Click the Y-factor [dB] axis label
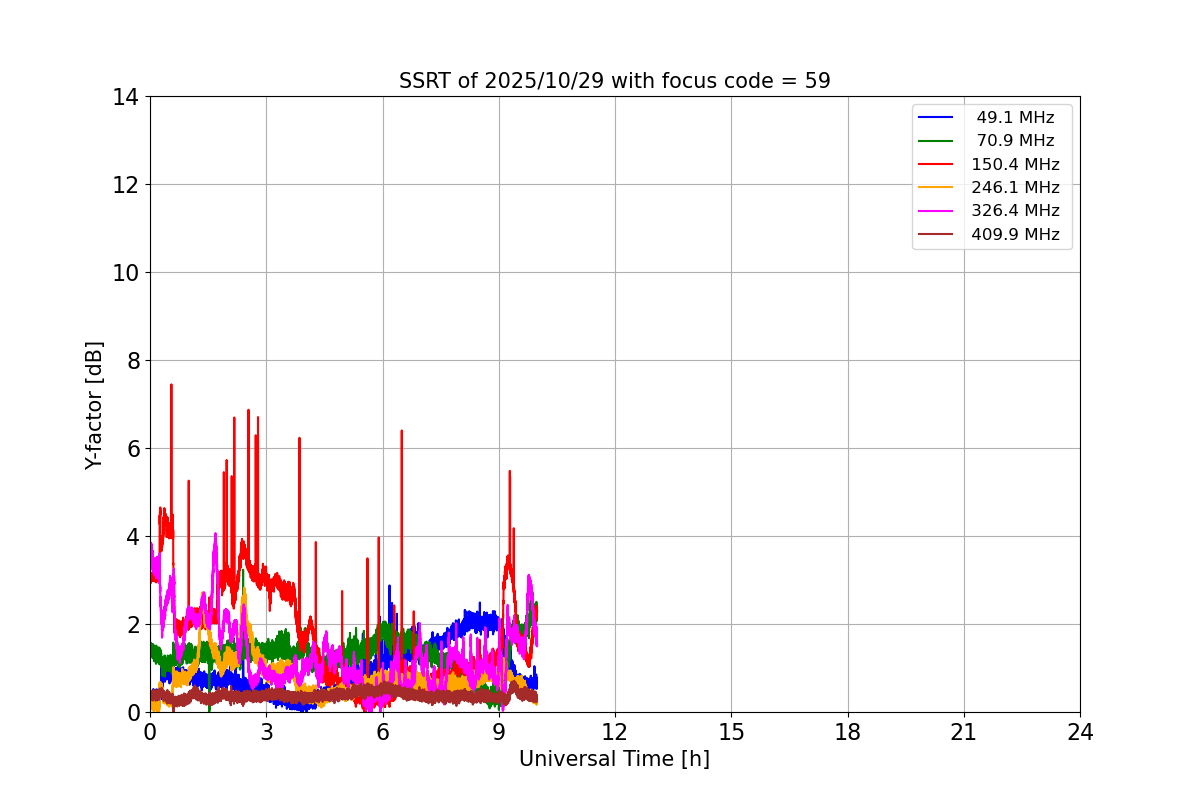The height and width of the screenshot is (800, 1200). tap(94, 405)
